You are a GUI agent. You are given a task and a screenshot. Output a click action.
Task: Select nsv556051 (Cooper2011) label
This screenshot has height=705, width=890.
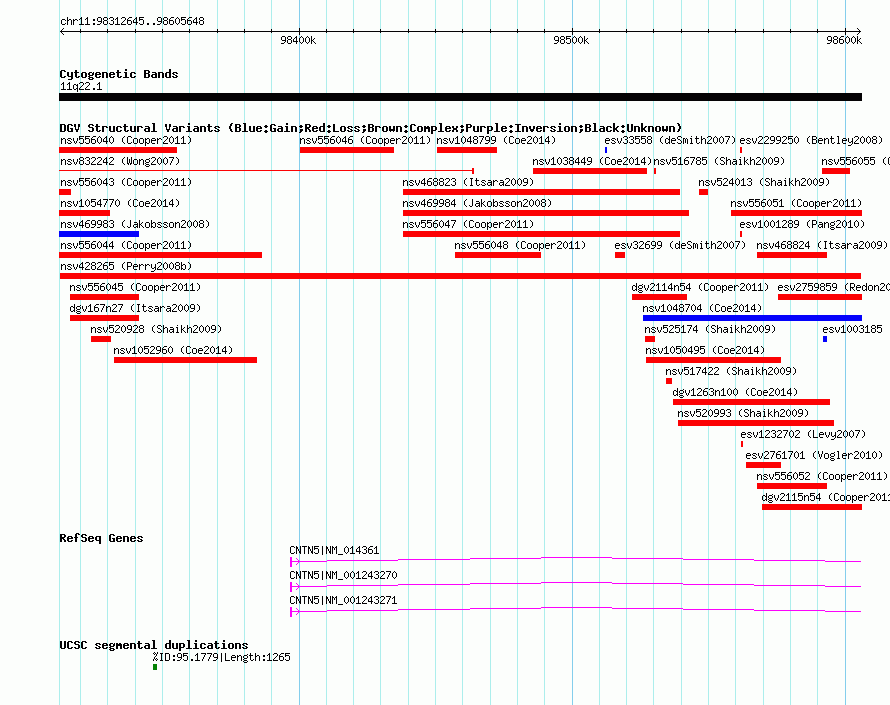coord(796,203)
